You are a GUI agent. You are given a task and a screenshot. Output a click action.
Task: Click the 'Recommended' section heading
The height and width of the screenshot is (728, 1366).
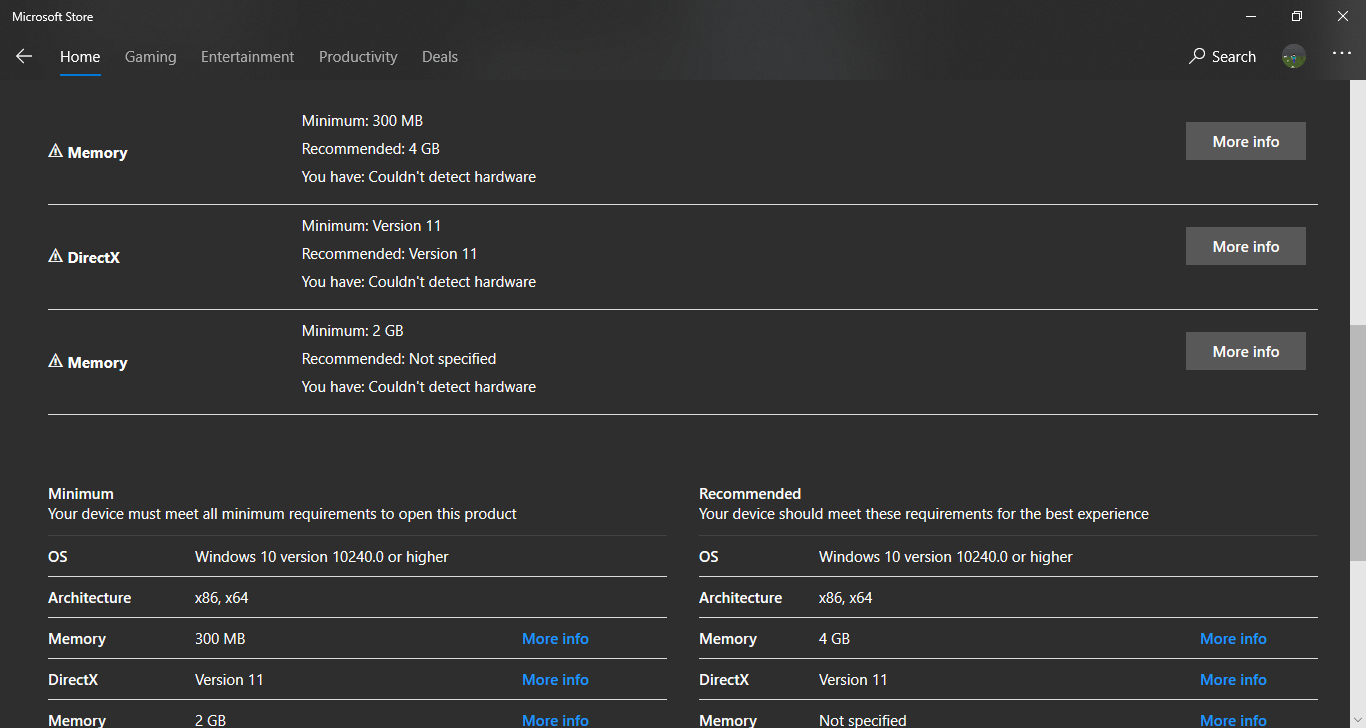[750, 493]
